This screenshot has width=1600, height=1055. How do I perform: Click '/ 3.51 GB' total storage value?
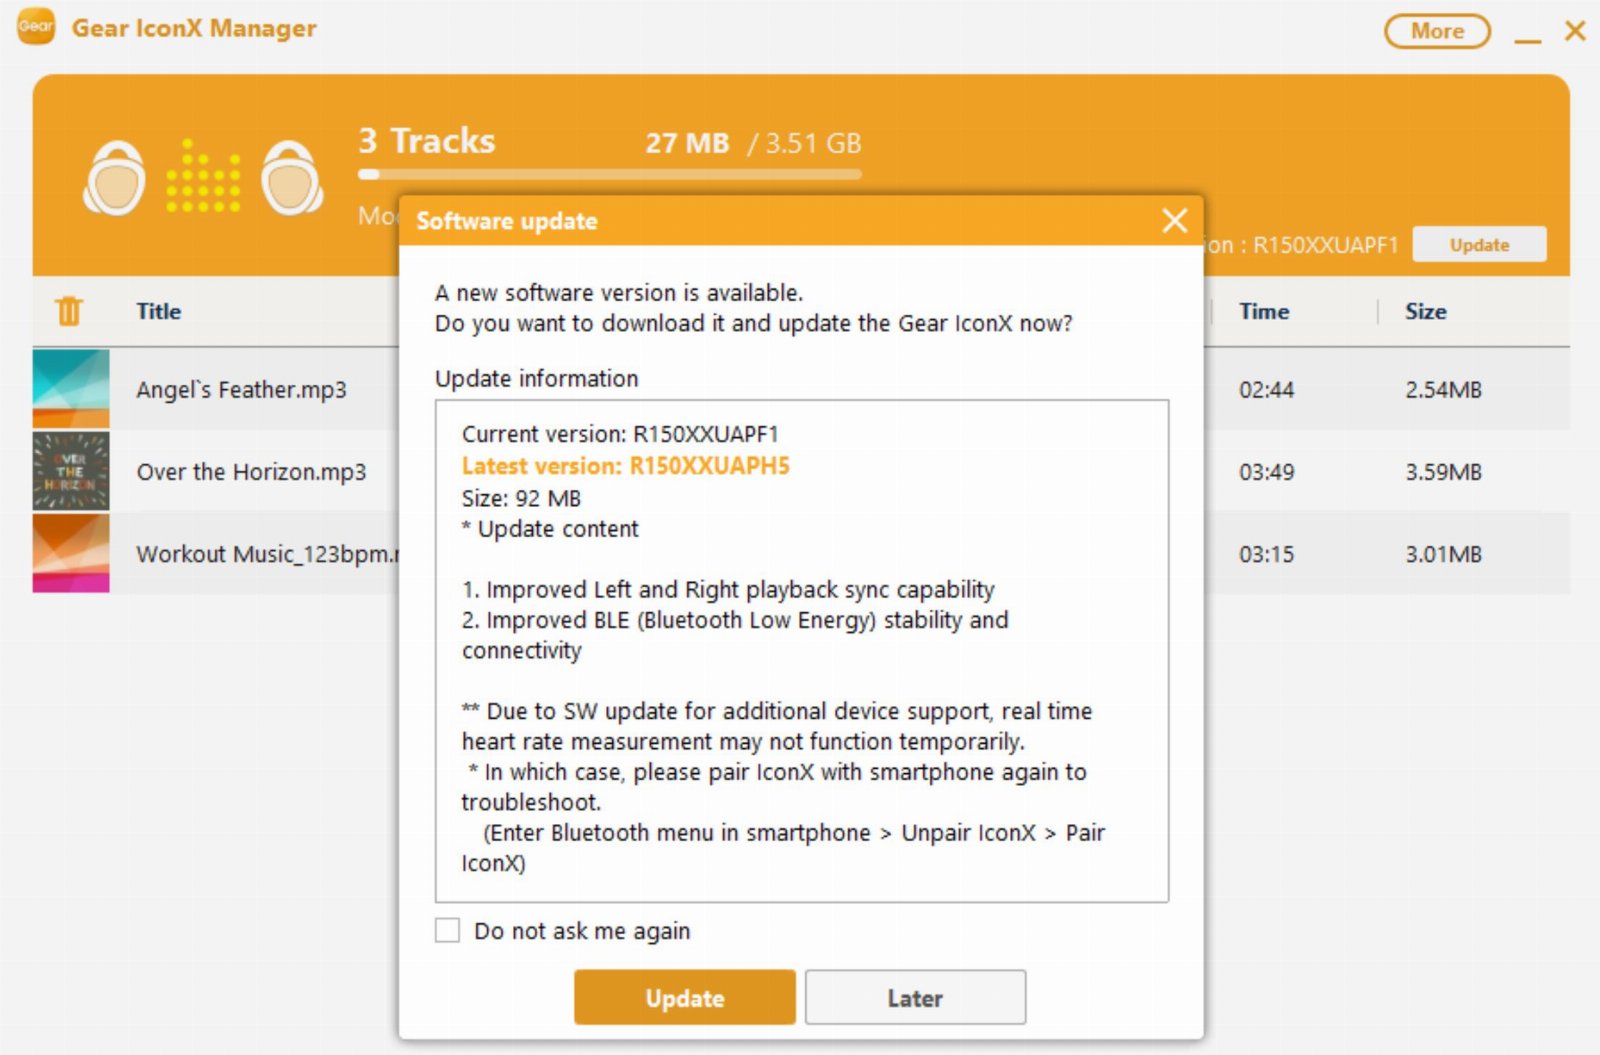point(805,143)
